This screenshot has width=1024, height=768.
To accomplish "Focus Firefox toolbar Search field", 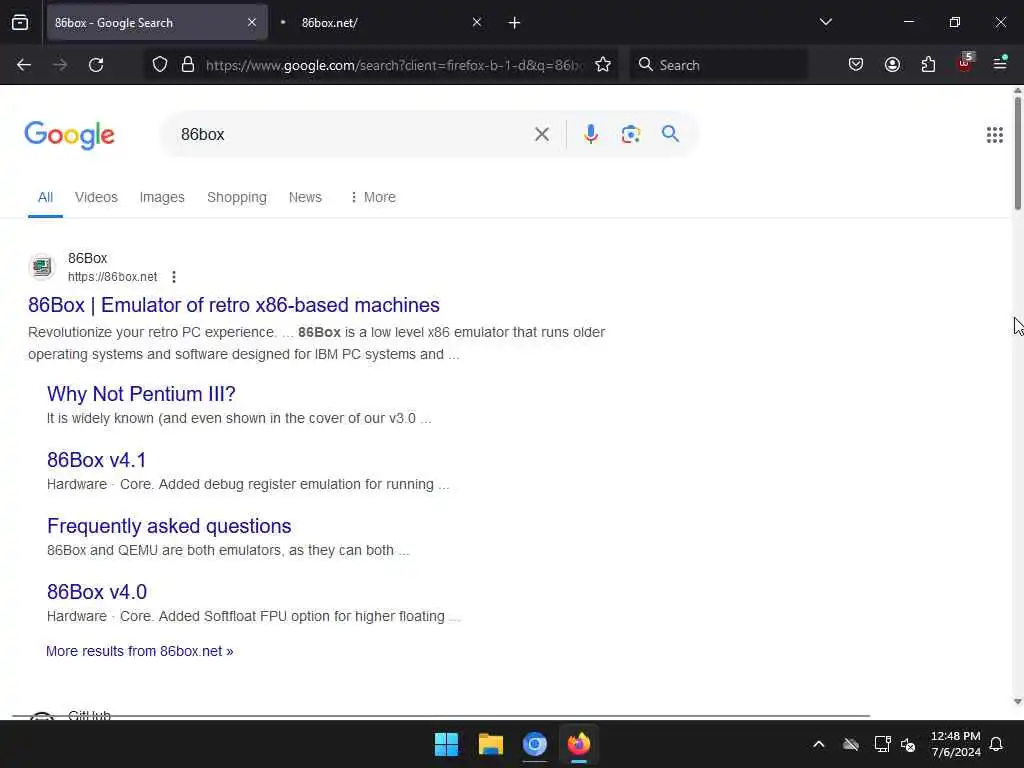I will tap(718, 65).
